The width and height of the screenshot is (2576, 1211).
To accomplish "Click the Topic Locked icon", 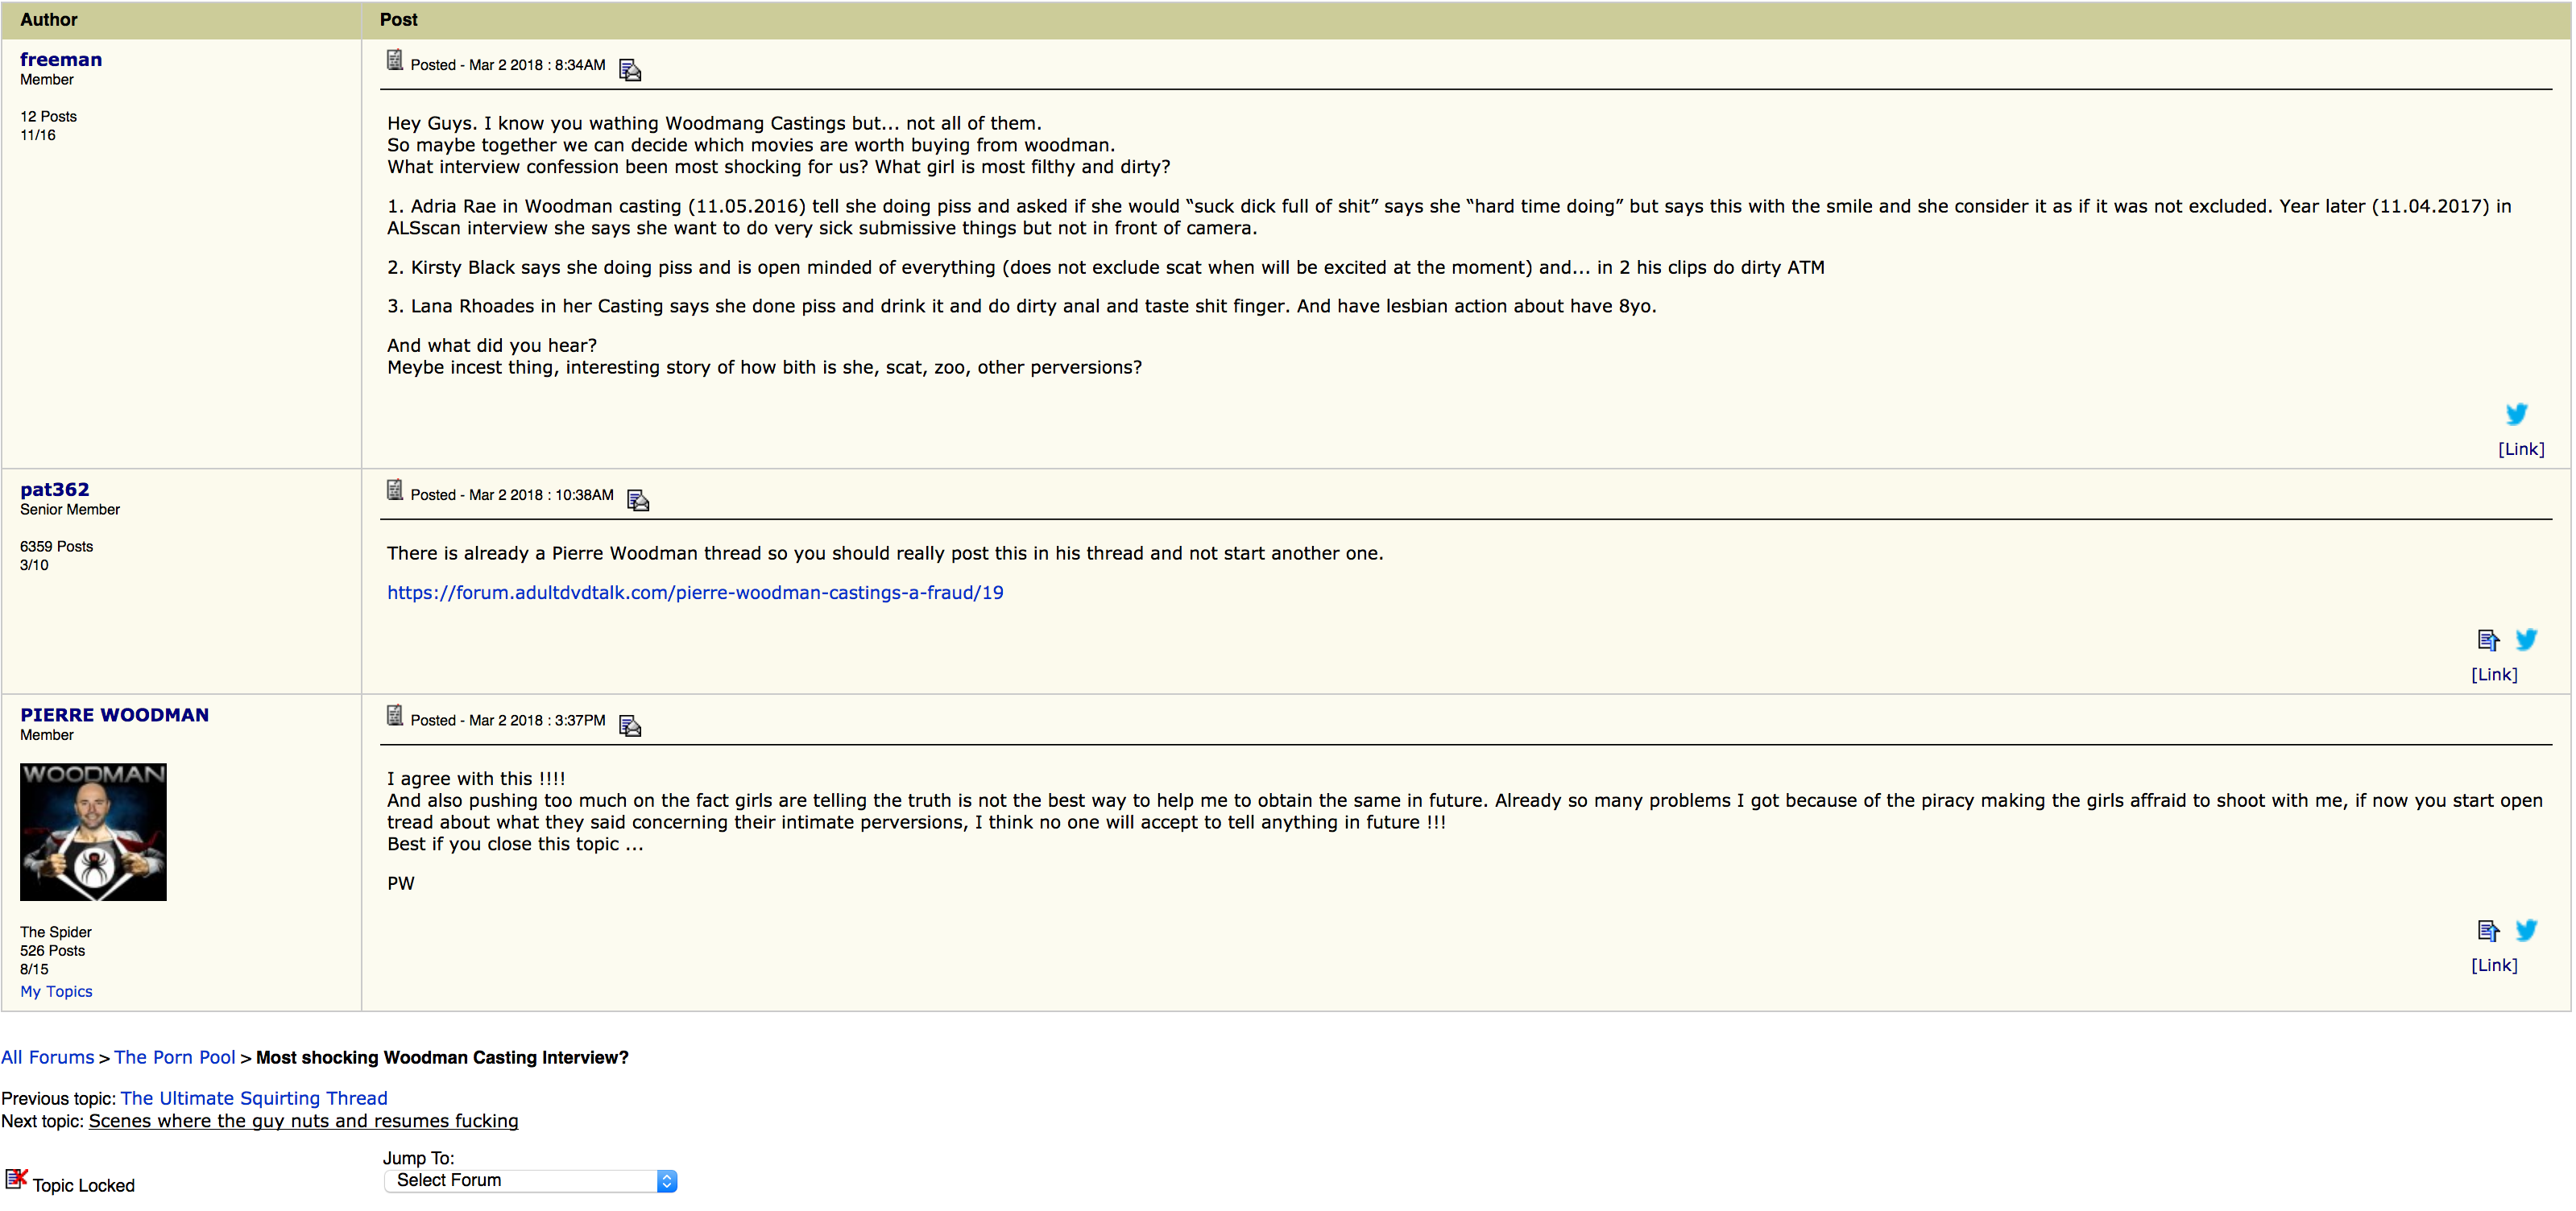I will pyautogui.click(x=16, y=1179).
